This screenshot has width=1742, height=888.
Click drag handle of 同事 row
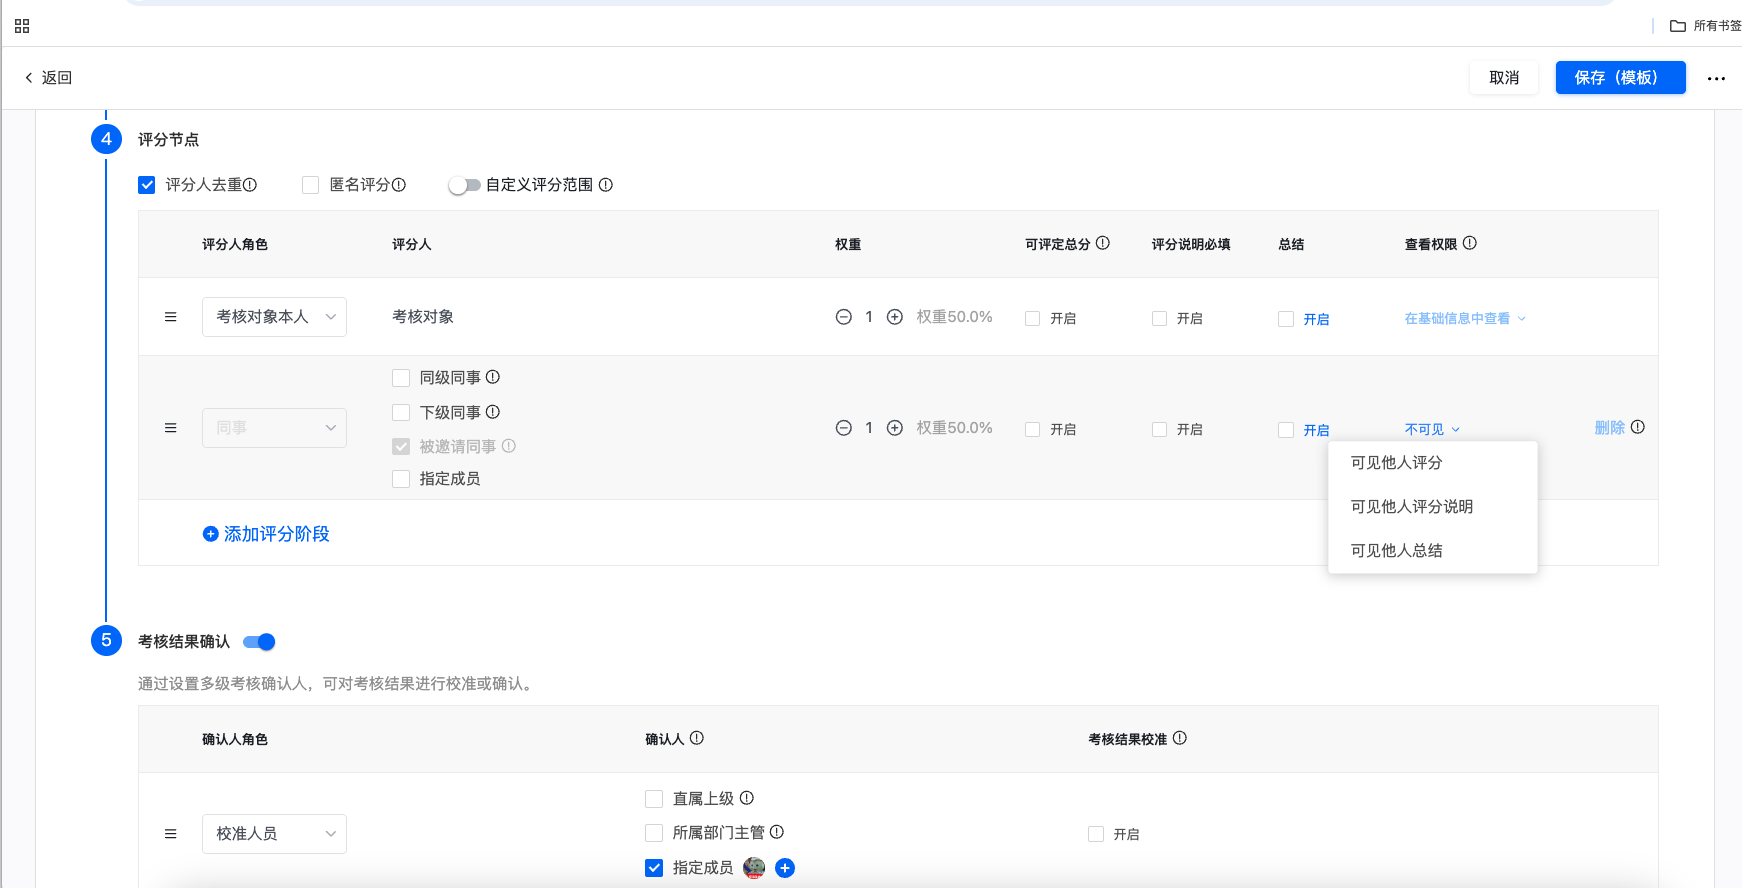pyautogui.click(x=170, y=428)
